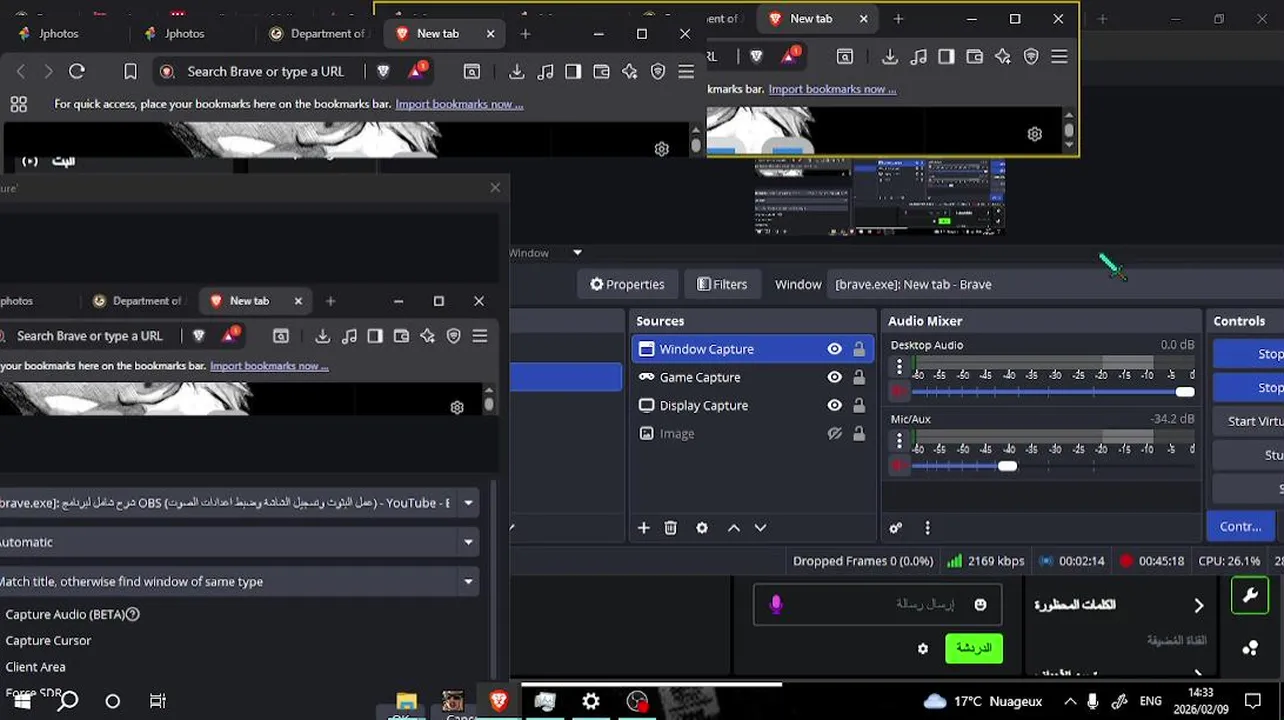Mute the Mic/Aux channel
The image size is (1284, 720).
point(898,466)
